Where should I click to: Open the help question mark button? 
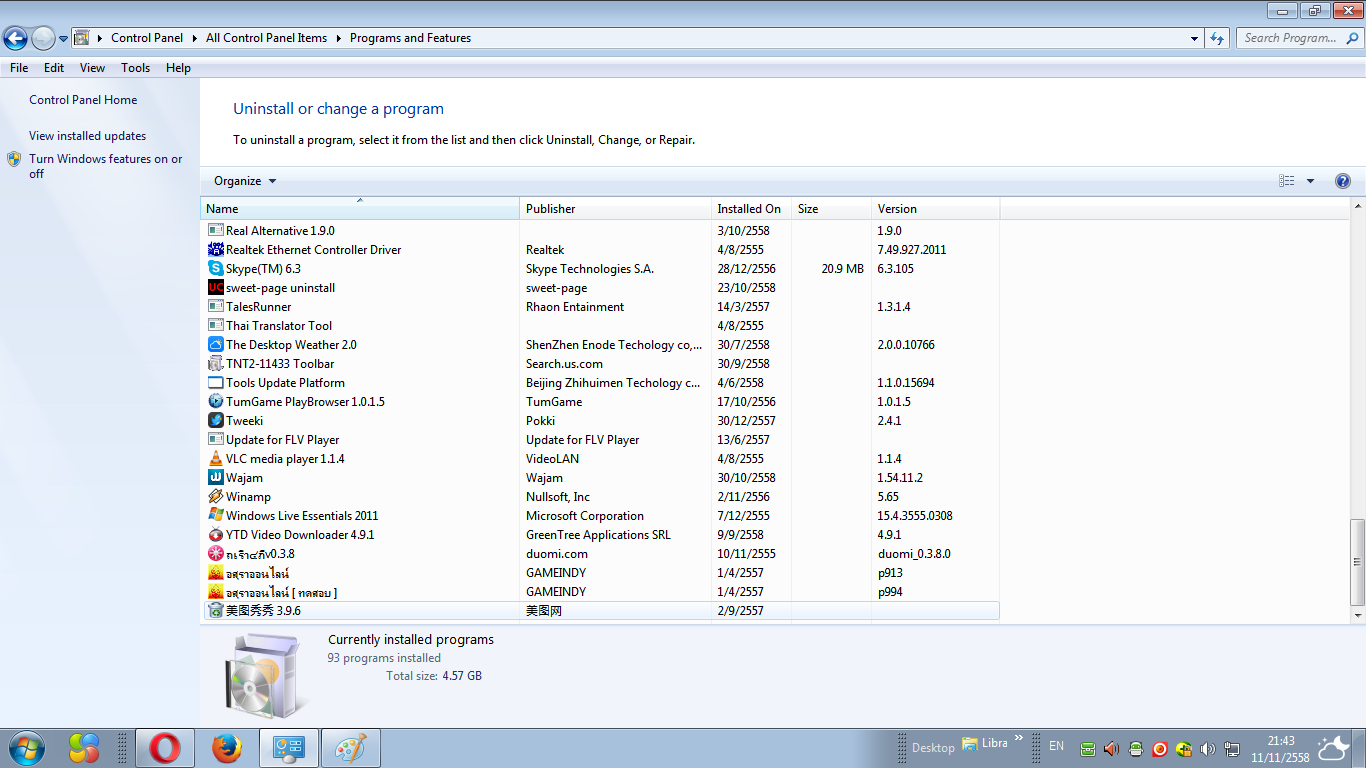[1343, 181]
